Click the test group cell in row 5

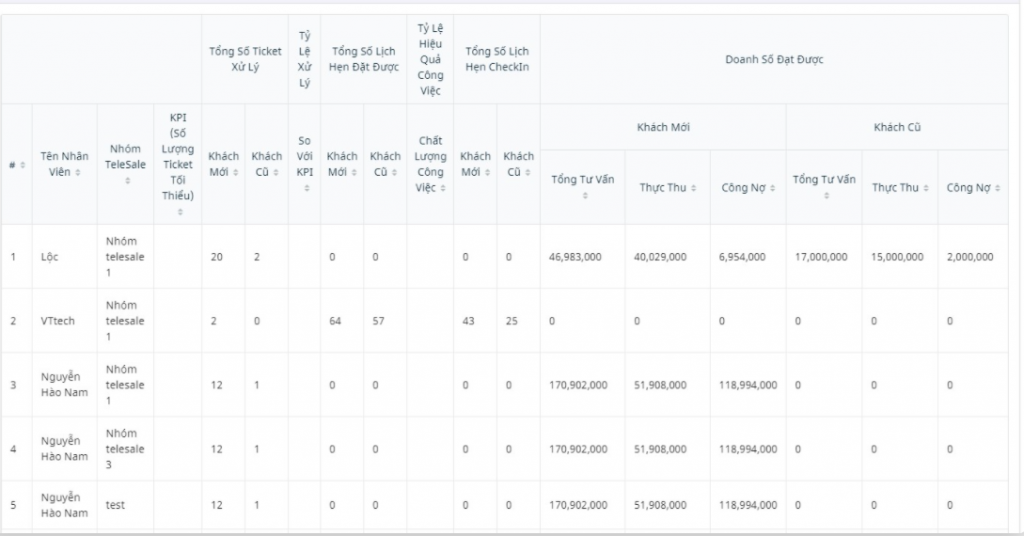coord(116,505)
